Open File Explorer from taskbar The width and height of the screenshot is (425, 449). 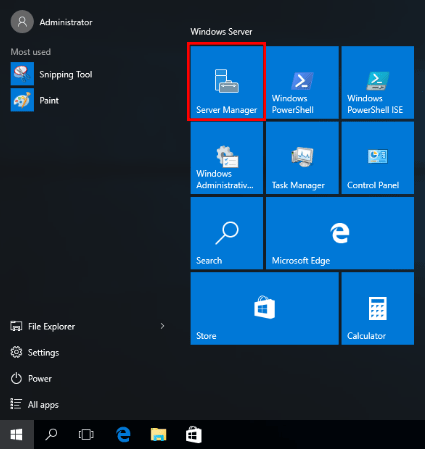click(158, 435)
